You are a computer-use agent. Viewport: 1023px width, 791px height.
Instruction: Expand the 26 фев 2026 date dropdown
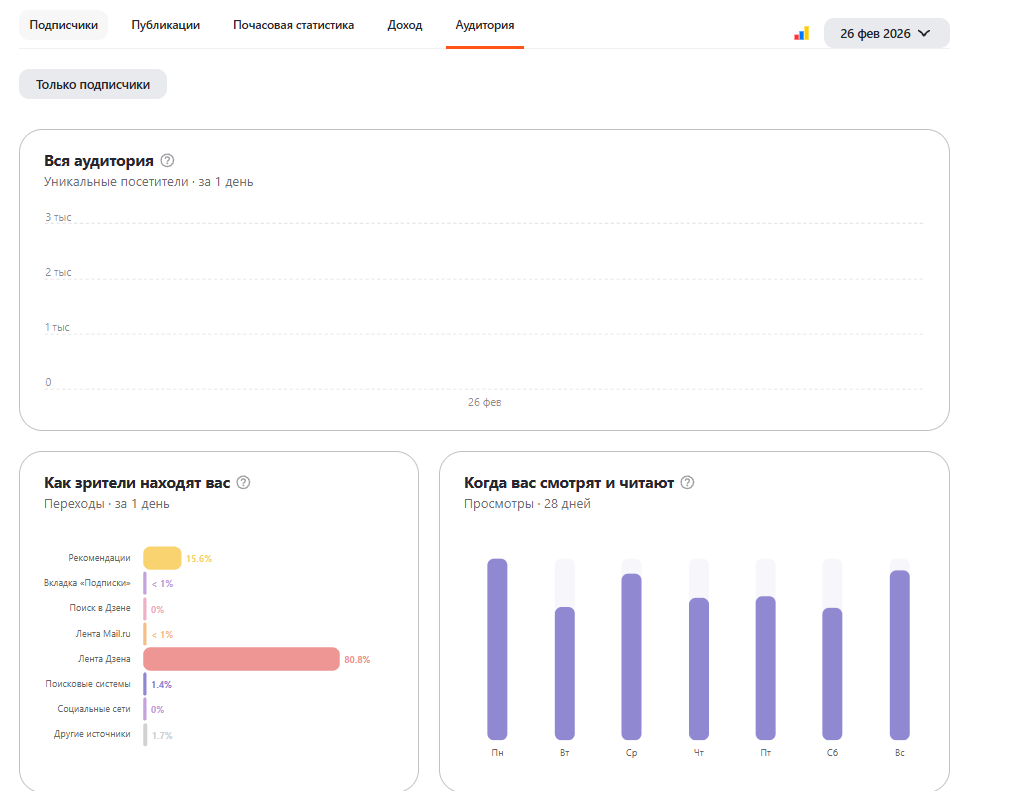[886, 33]
